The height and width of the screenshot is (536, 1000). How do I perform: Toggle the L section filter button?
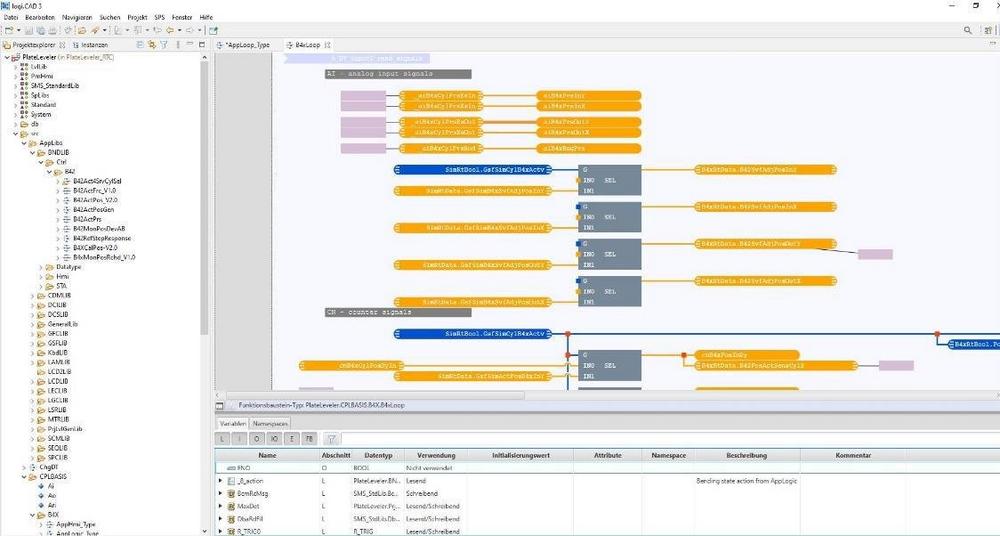point(222,438)
